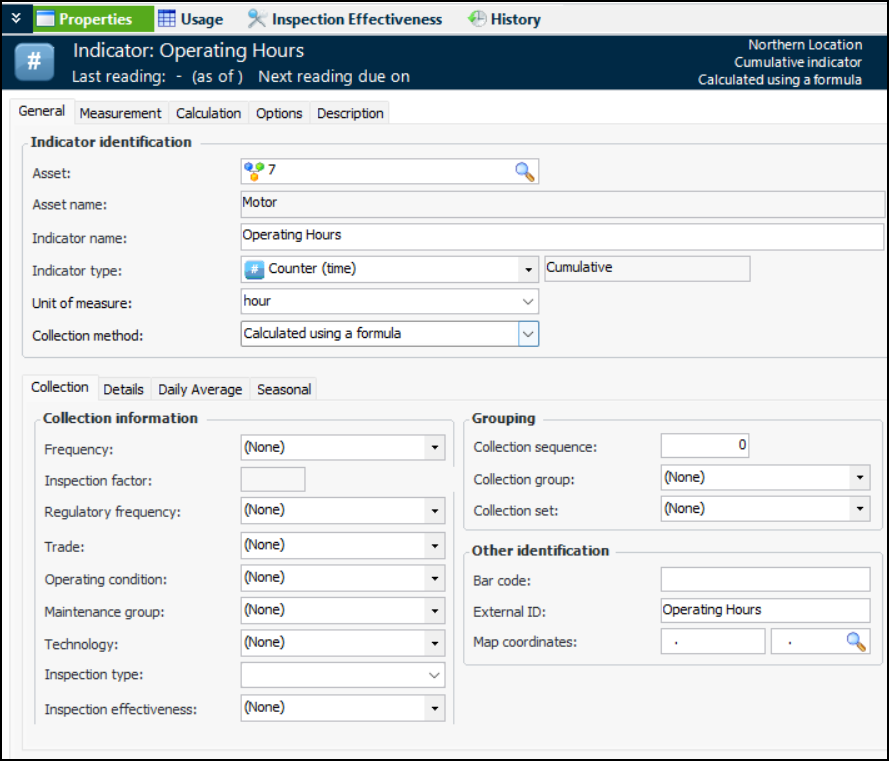Click the large hash indicator icon
Viewport: 889px width, 761px height.
pyautogui.click(x=34, y=62)
